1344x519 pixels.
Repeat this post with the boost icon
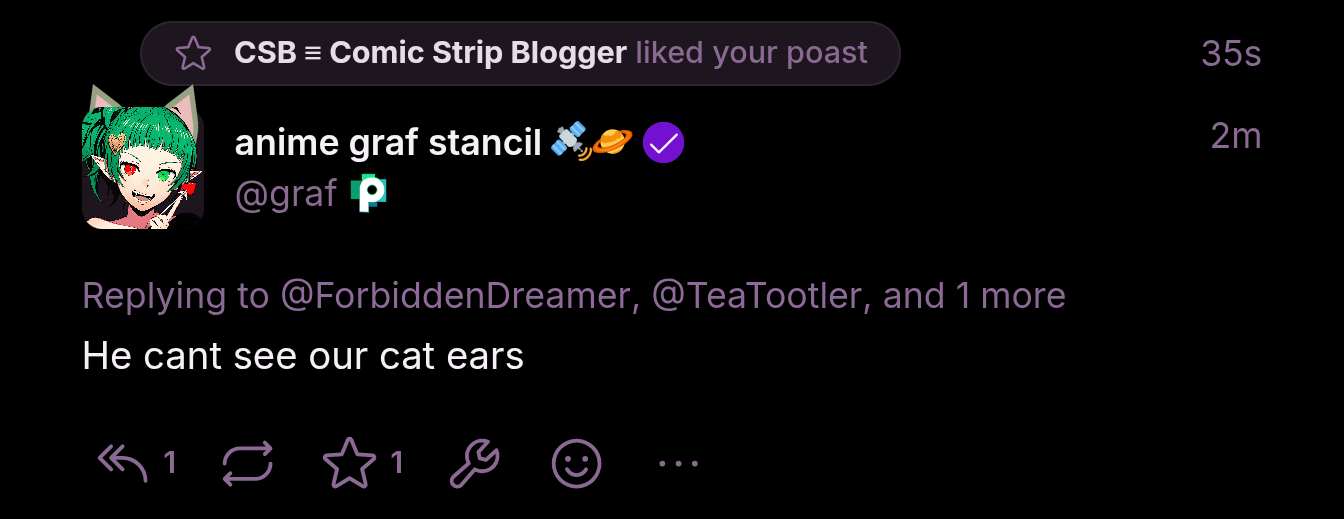tap(247, 464)
